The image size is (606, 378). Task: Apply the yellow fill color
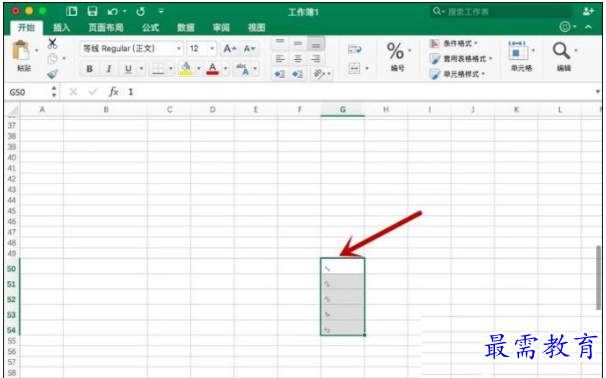pos(186,69)
